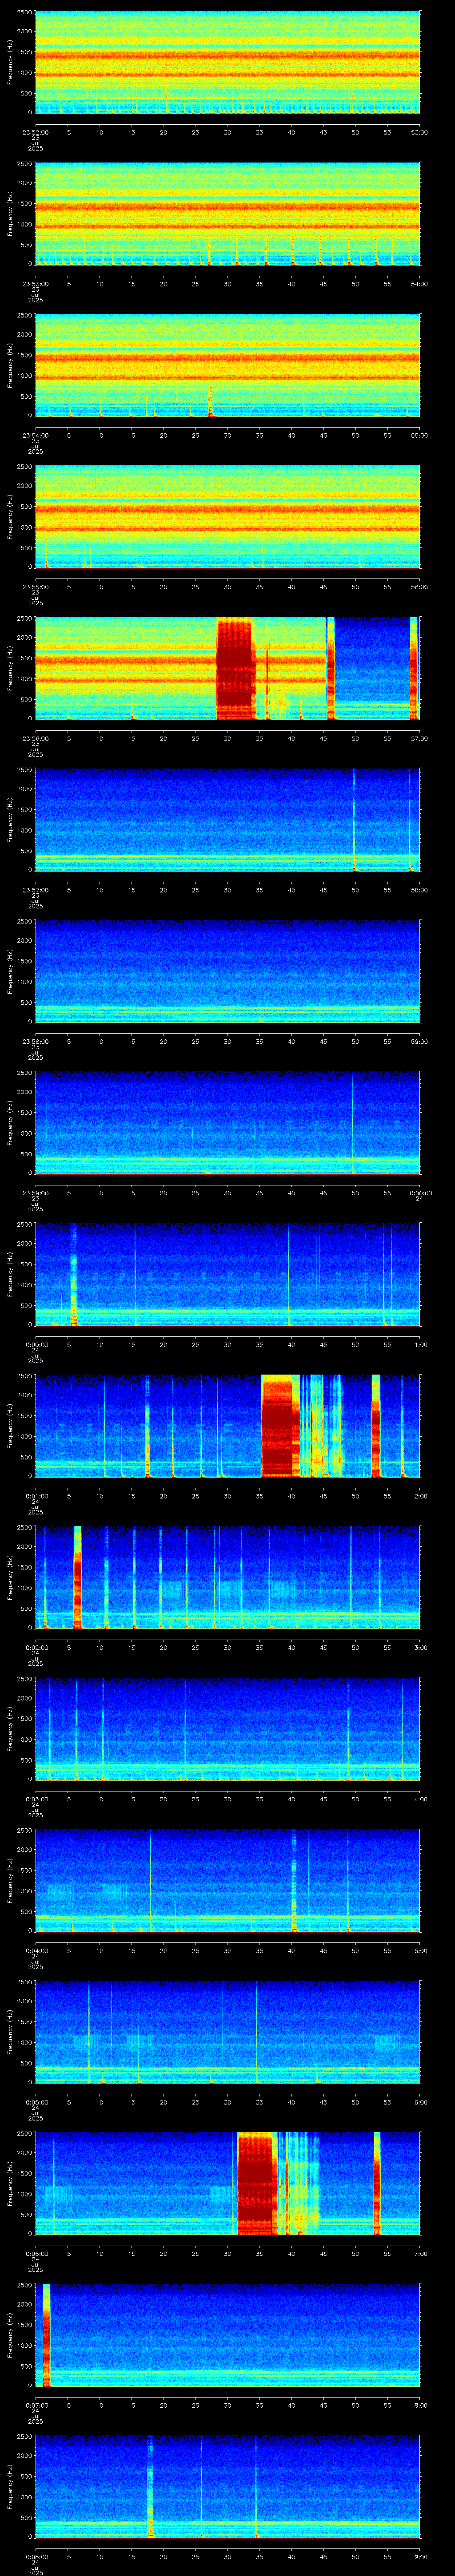
Task: Click the "9:00" end label under the last spectrogram
Action: [x=420, y=2556]
